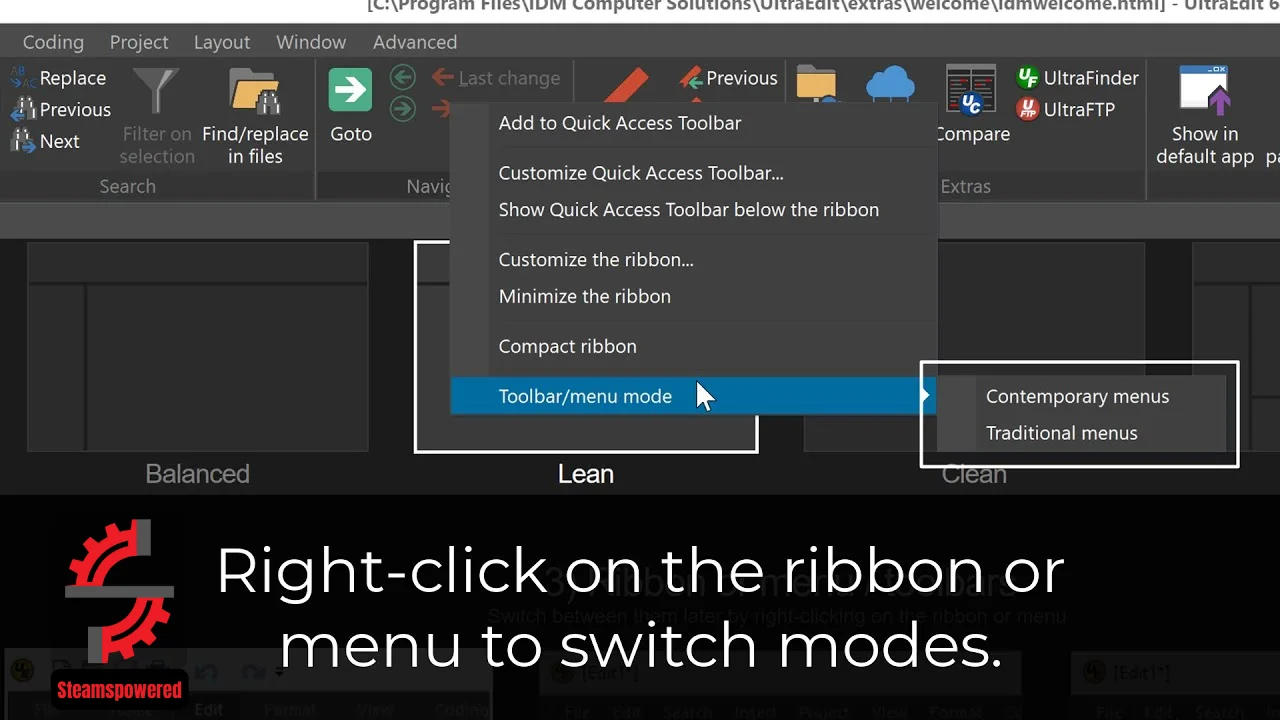Click Show in default app

[1205, 116]
